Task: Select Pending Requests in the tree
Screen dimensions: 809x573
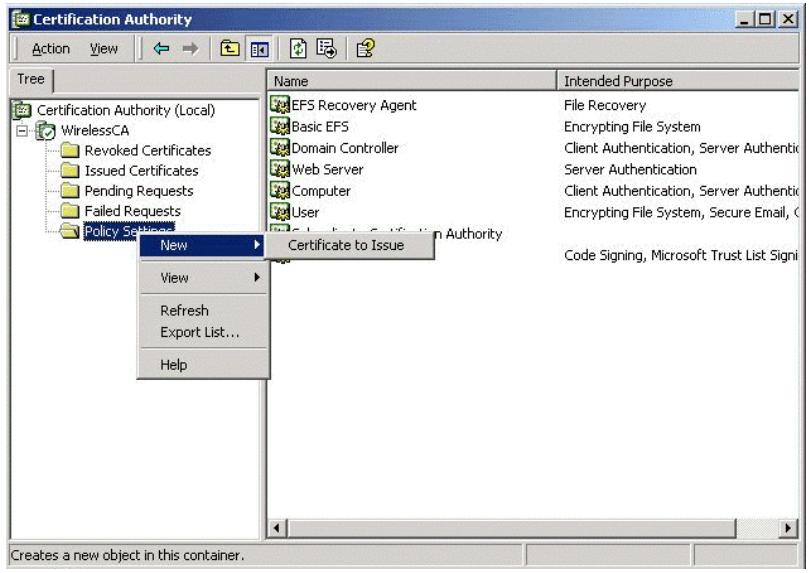Action: tap(139, 191)
